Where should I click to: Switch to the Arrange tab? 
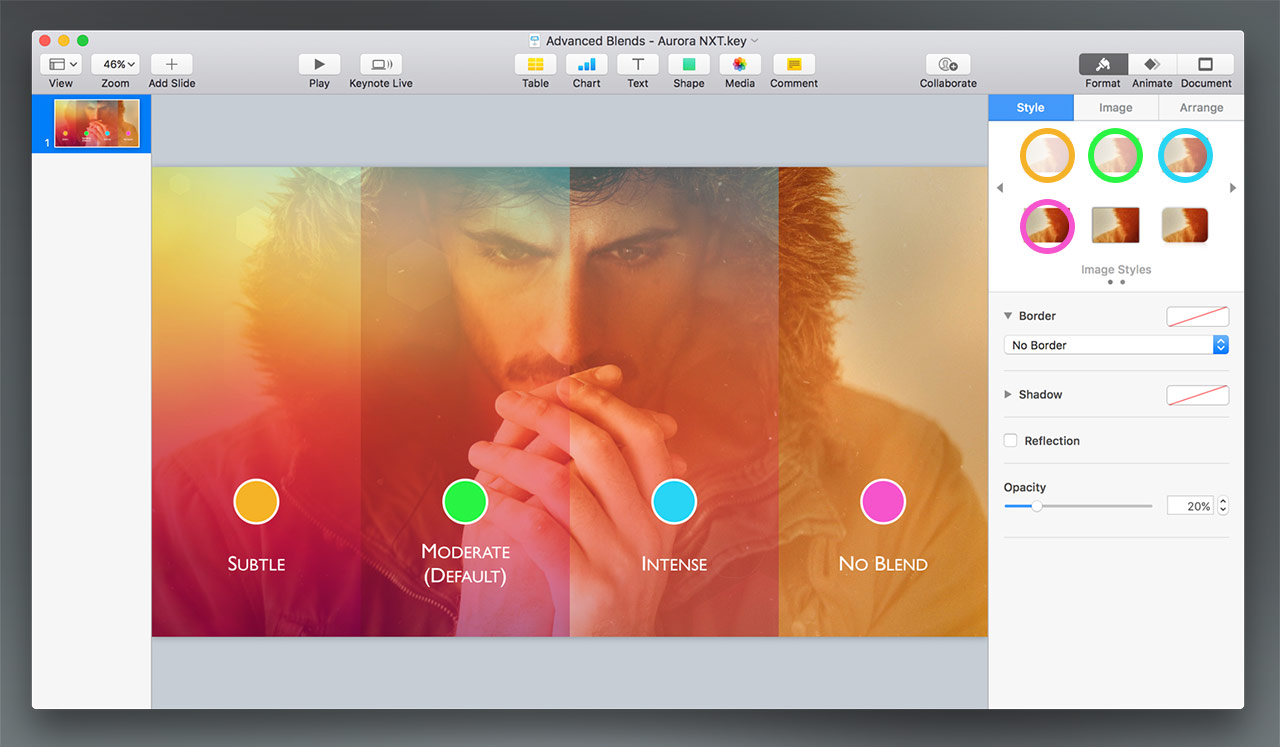click(1201, 108)
